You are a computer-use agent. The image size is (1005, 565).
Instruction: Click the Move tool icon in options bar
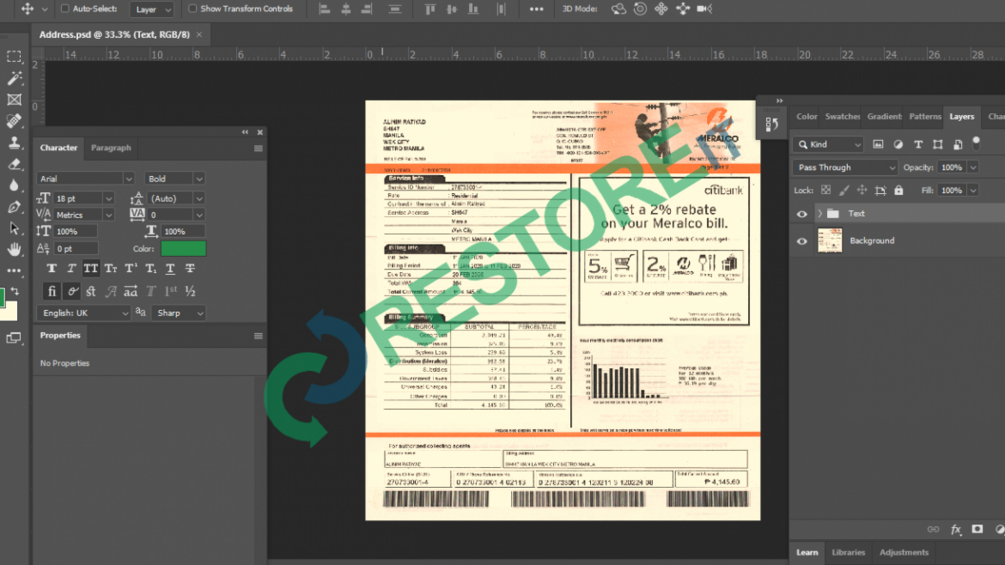[27, 9]
